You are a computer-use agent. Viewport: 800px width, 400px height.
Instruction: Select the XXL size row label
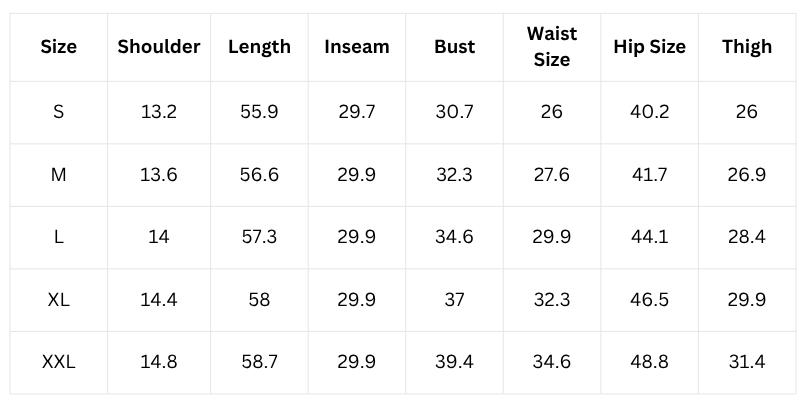pyautogui.click(x=58, y=362)
